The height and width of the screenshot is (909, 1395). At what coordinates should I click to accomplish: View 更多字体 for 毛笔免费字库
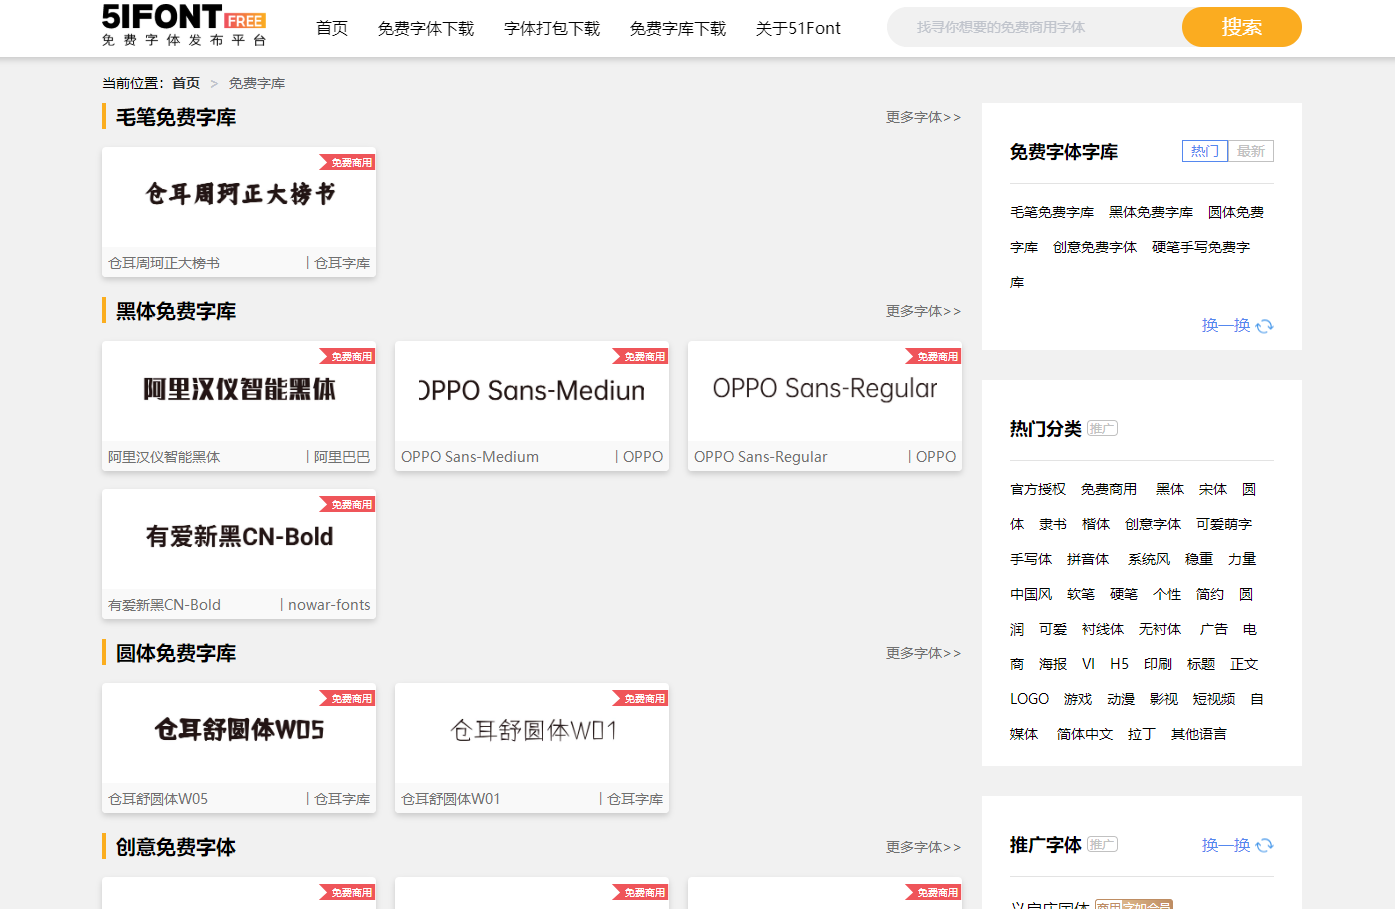click(x=923, y=117)
